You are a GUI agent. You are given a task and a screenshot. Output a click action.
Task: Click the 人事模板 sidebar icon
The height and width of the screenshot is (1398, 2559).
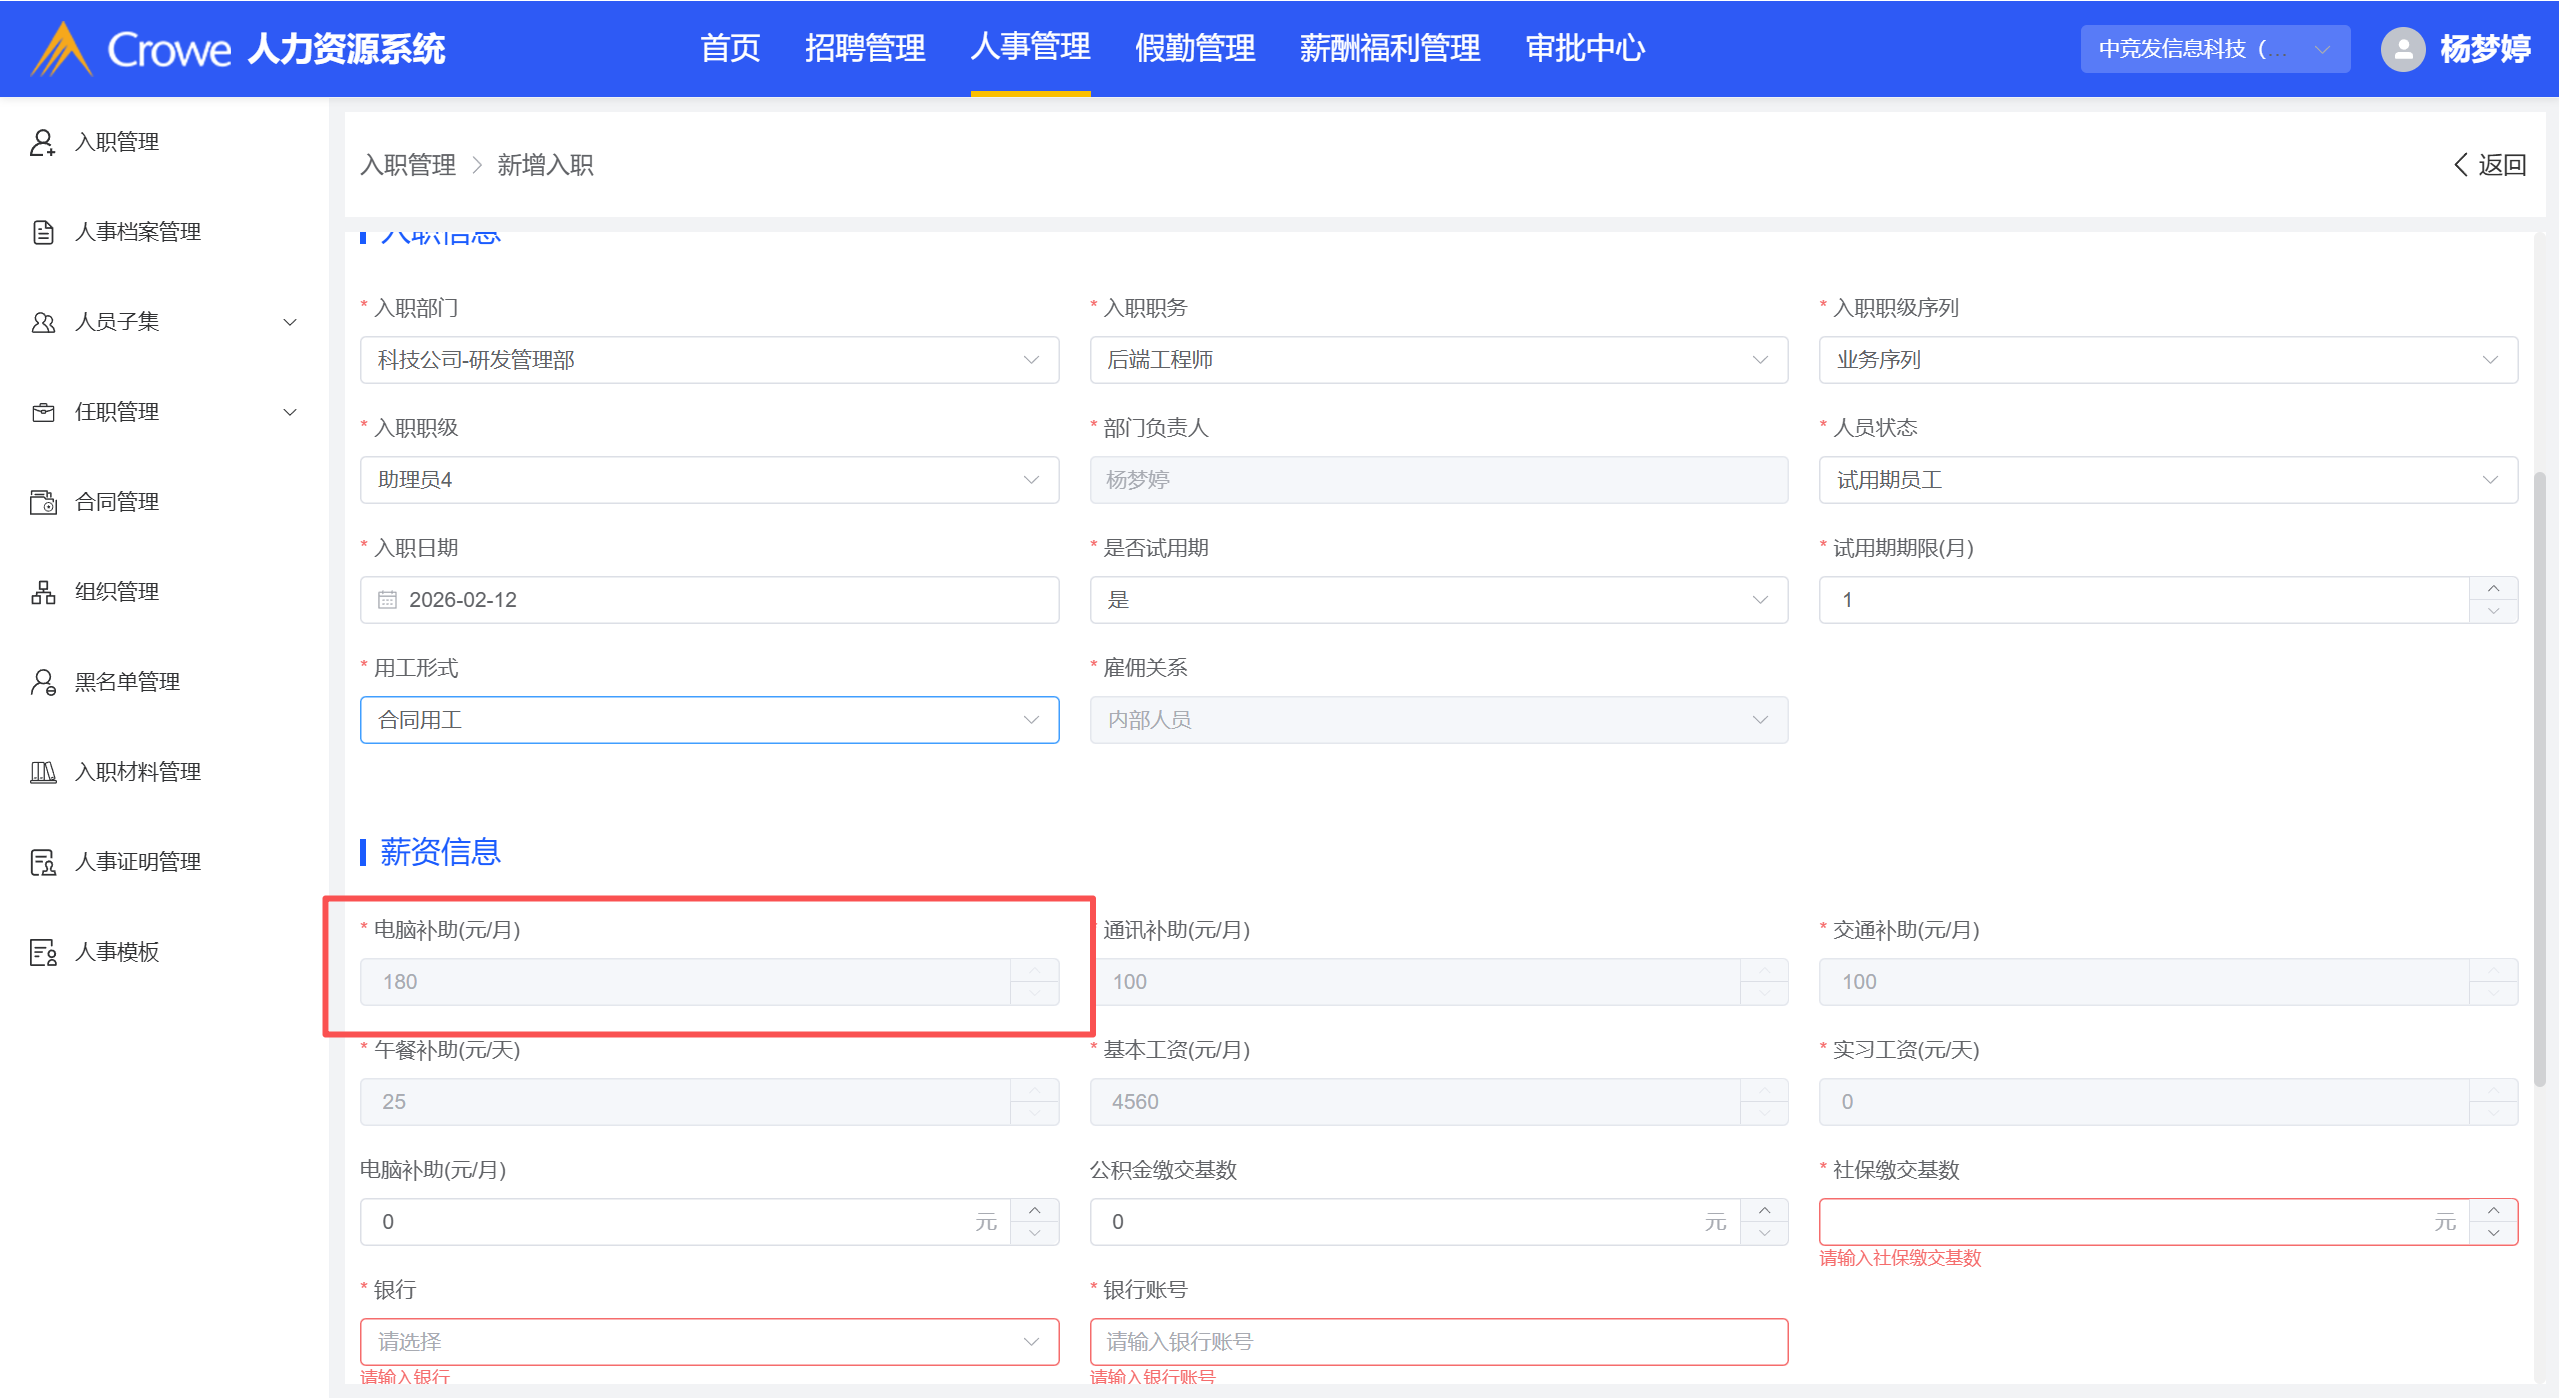pos(42,952)
